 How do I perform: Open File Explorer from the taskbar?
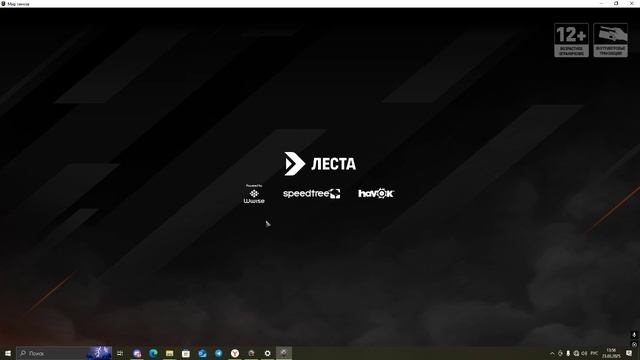click(x=169, y=353)
